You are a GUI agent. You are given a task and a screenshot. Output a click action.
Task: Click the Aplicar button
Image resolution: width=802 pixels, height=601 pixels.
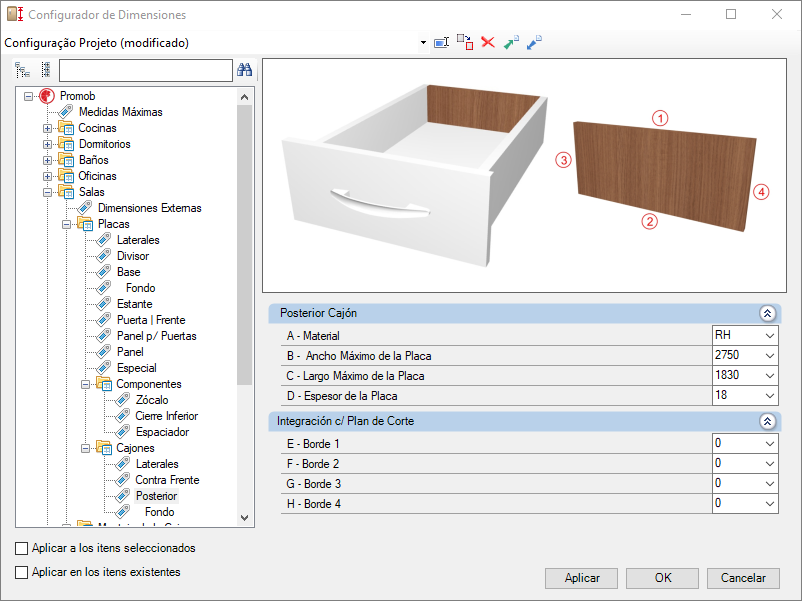582,578
